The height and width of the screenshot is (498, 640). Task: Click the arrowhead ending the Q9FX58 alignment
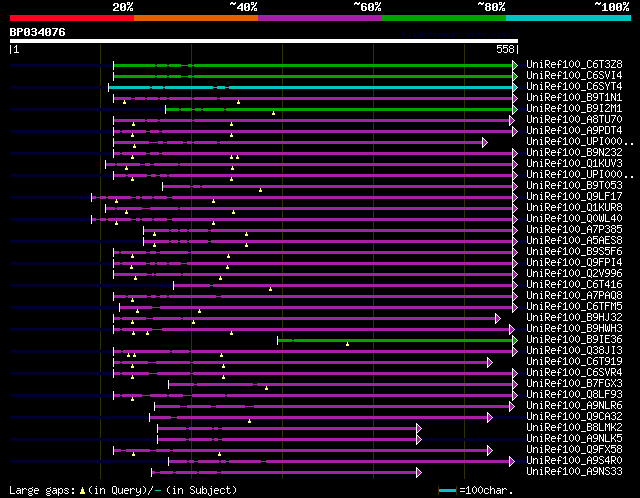(490, 451)
